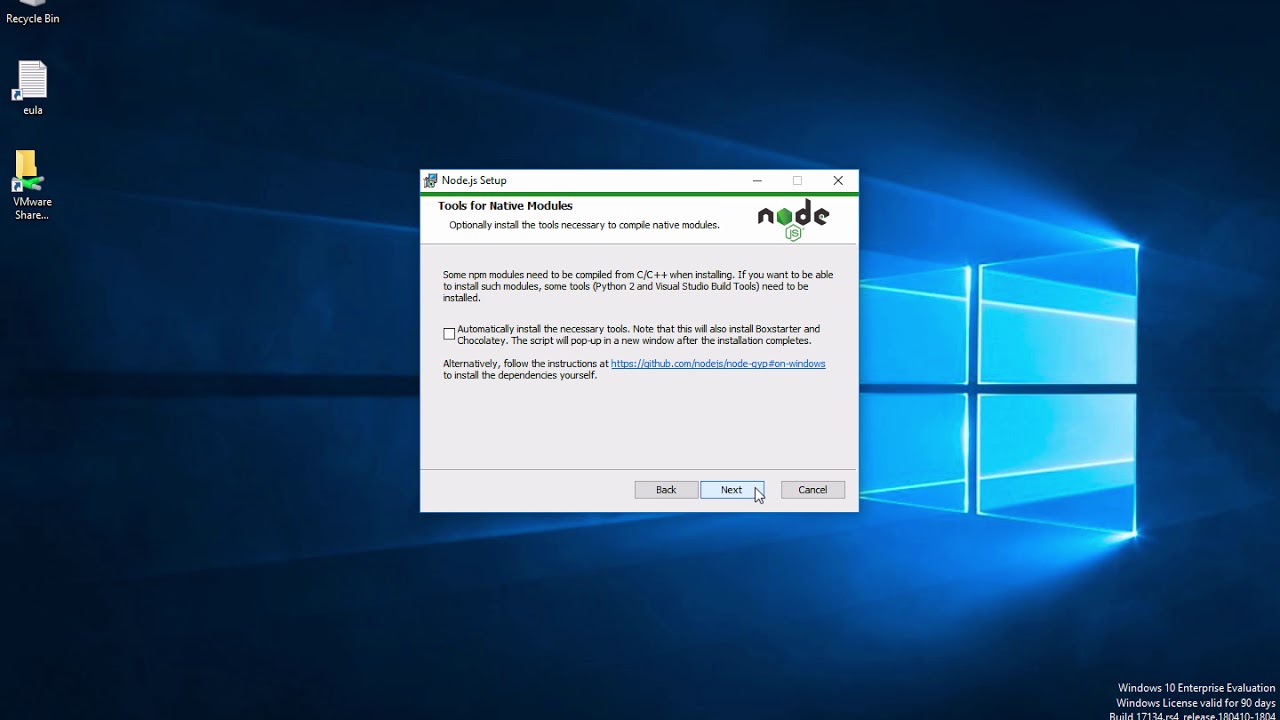This screenshot has width=1280, height=720.
Task: Click the 'Windows 10 Enterprise Evaluation' watermark text
Action: pyautogui.click(x=1197, y=688)
